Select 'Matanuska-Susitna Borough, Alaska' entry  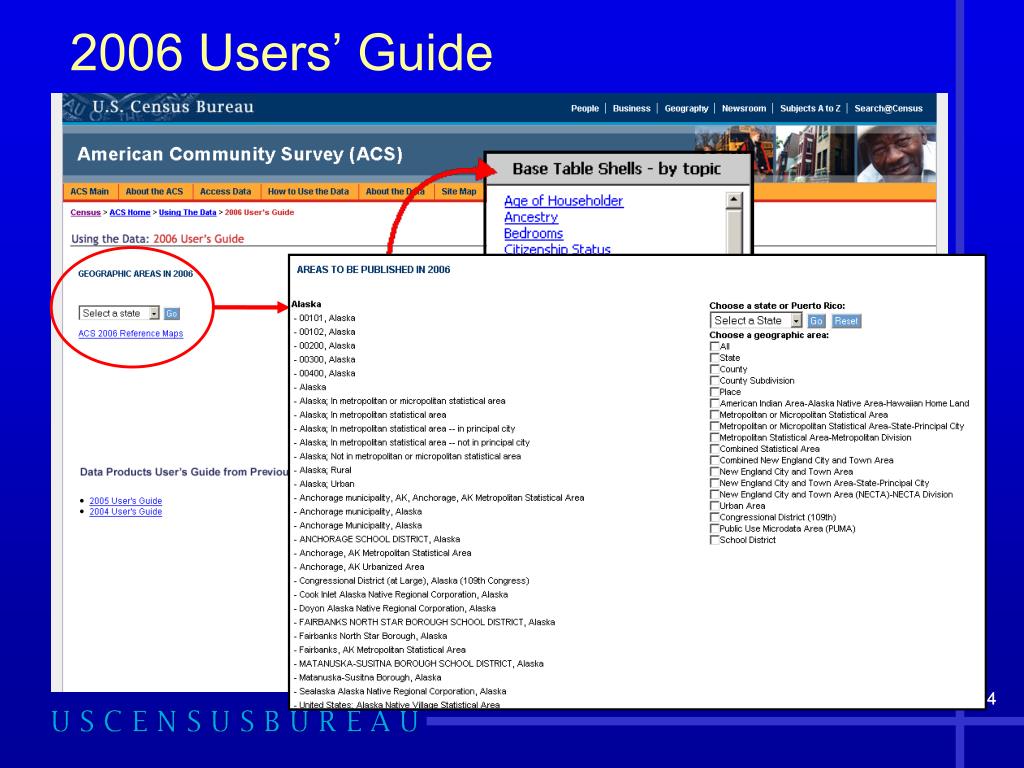368,677
